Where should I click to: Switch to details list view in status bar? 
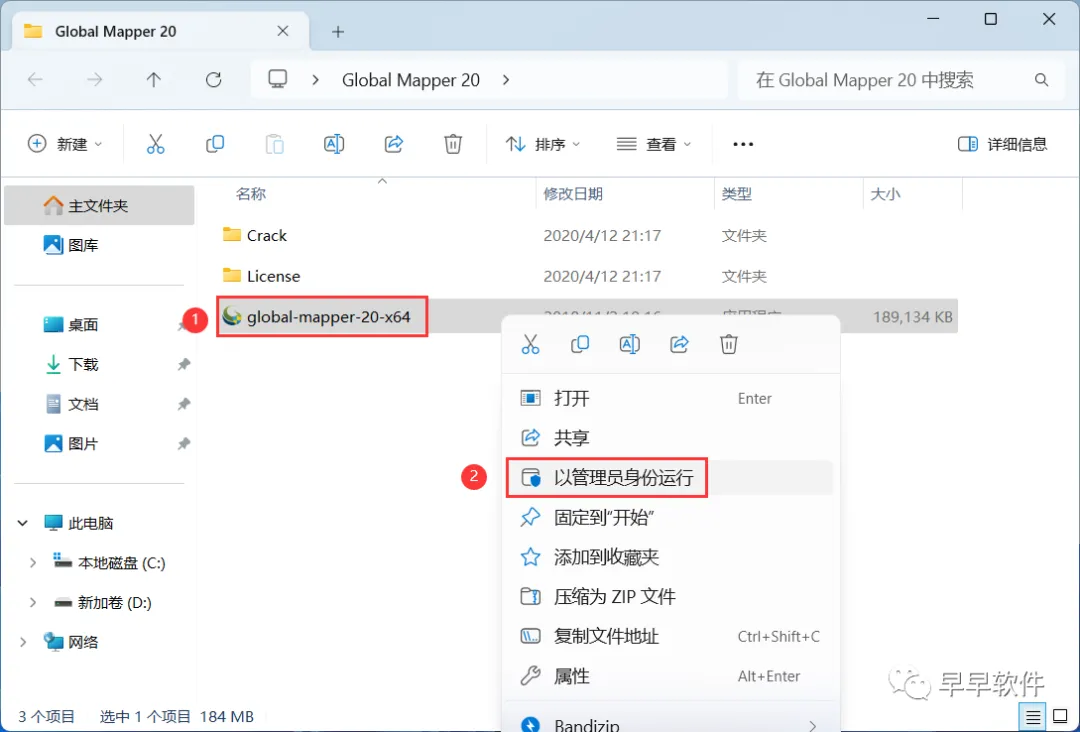(1033, 718)
